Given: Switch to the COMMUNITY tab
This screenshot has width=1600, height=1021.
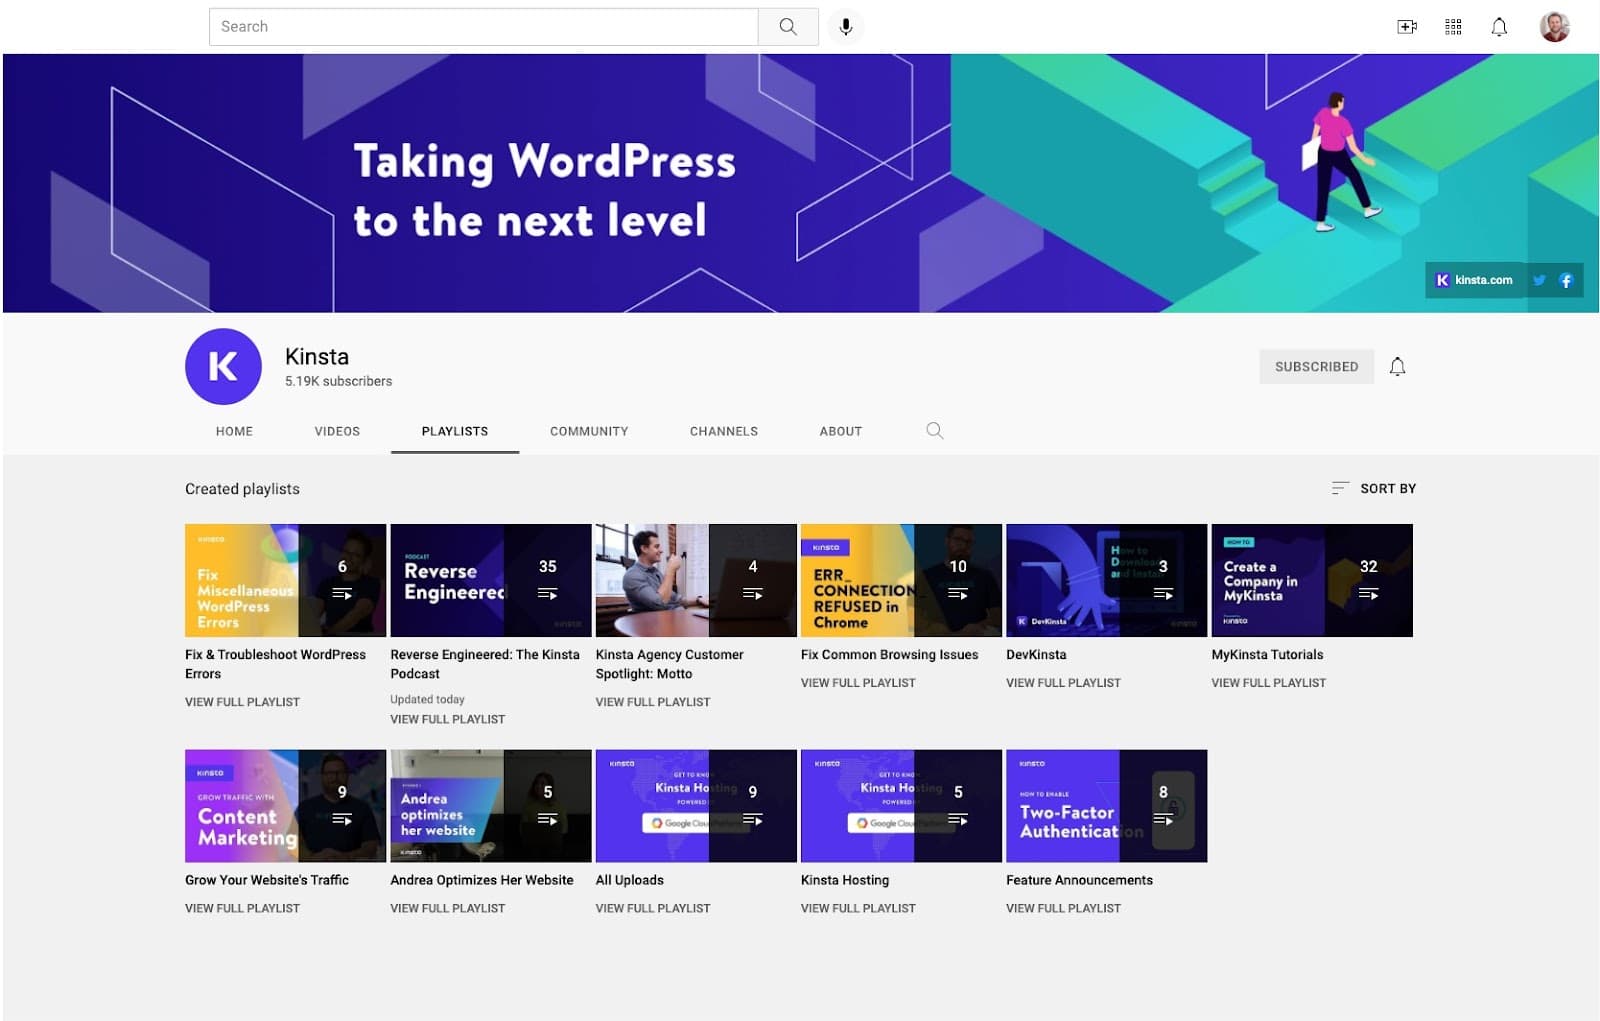Looking at the screenshot, I should [x=588, y=431].
